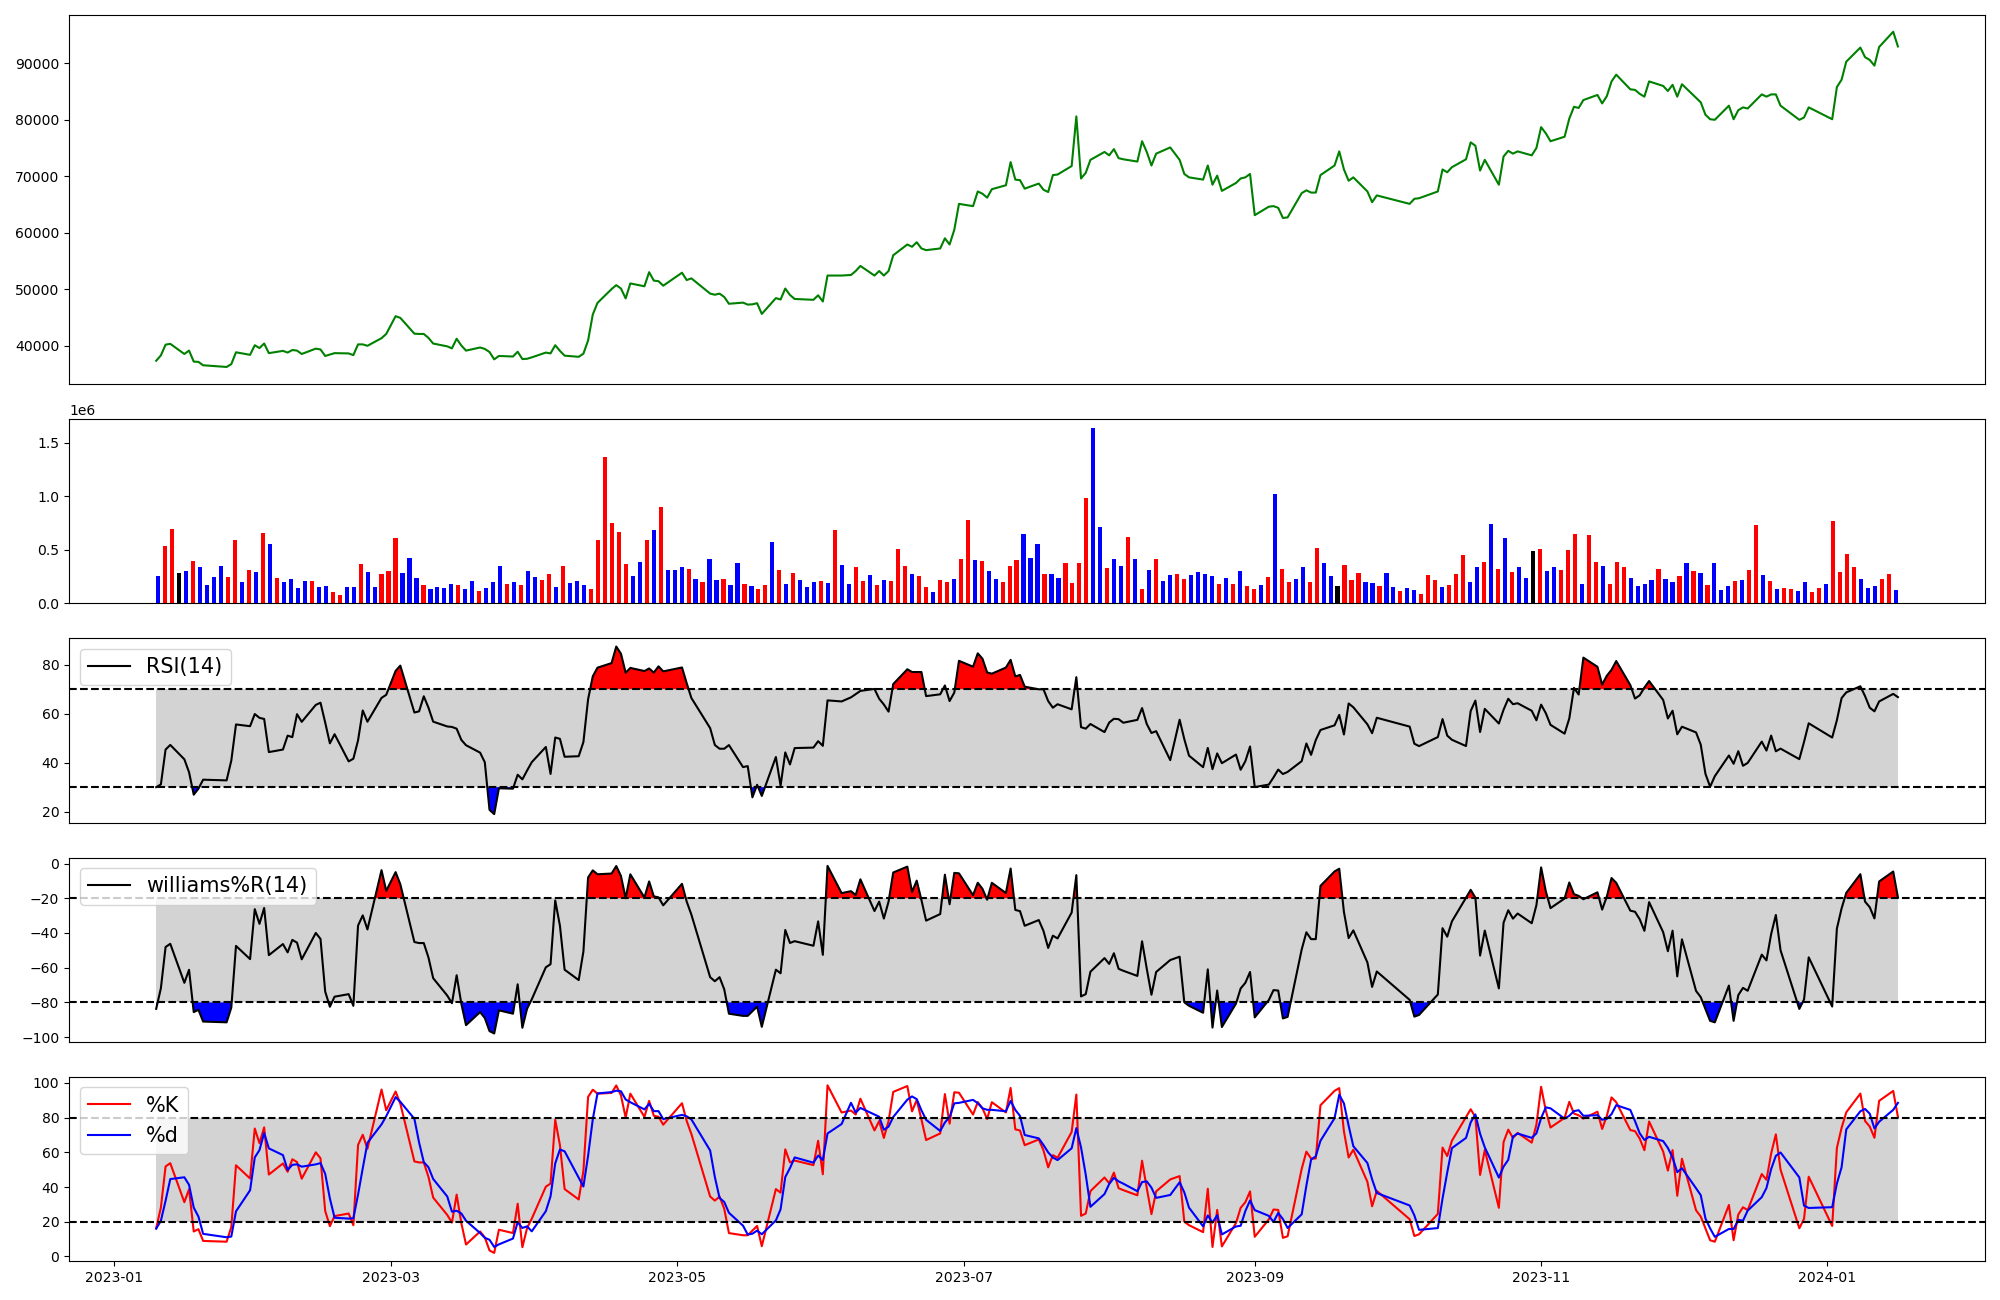Click the tallest red volume bar

605,530
